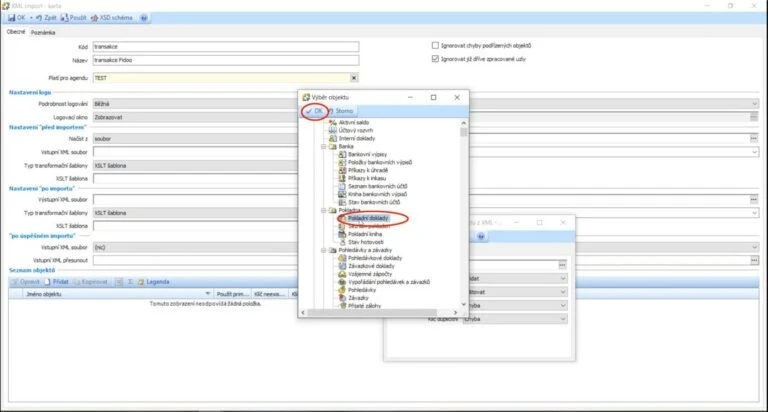
Task: Open the Vstupní XML soubor dropdown arrow under Nastavení před importem
Action: click(754, 152)
